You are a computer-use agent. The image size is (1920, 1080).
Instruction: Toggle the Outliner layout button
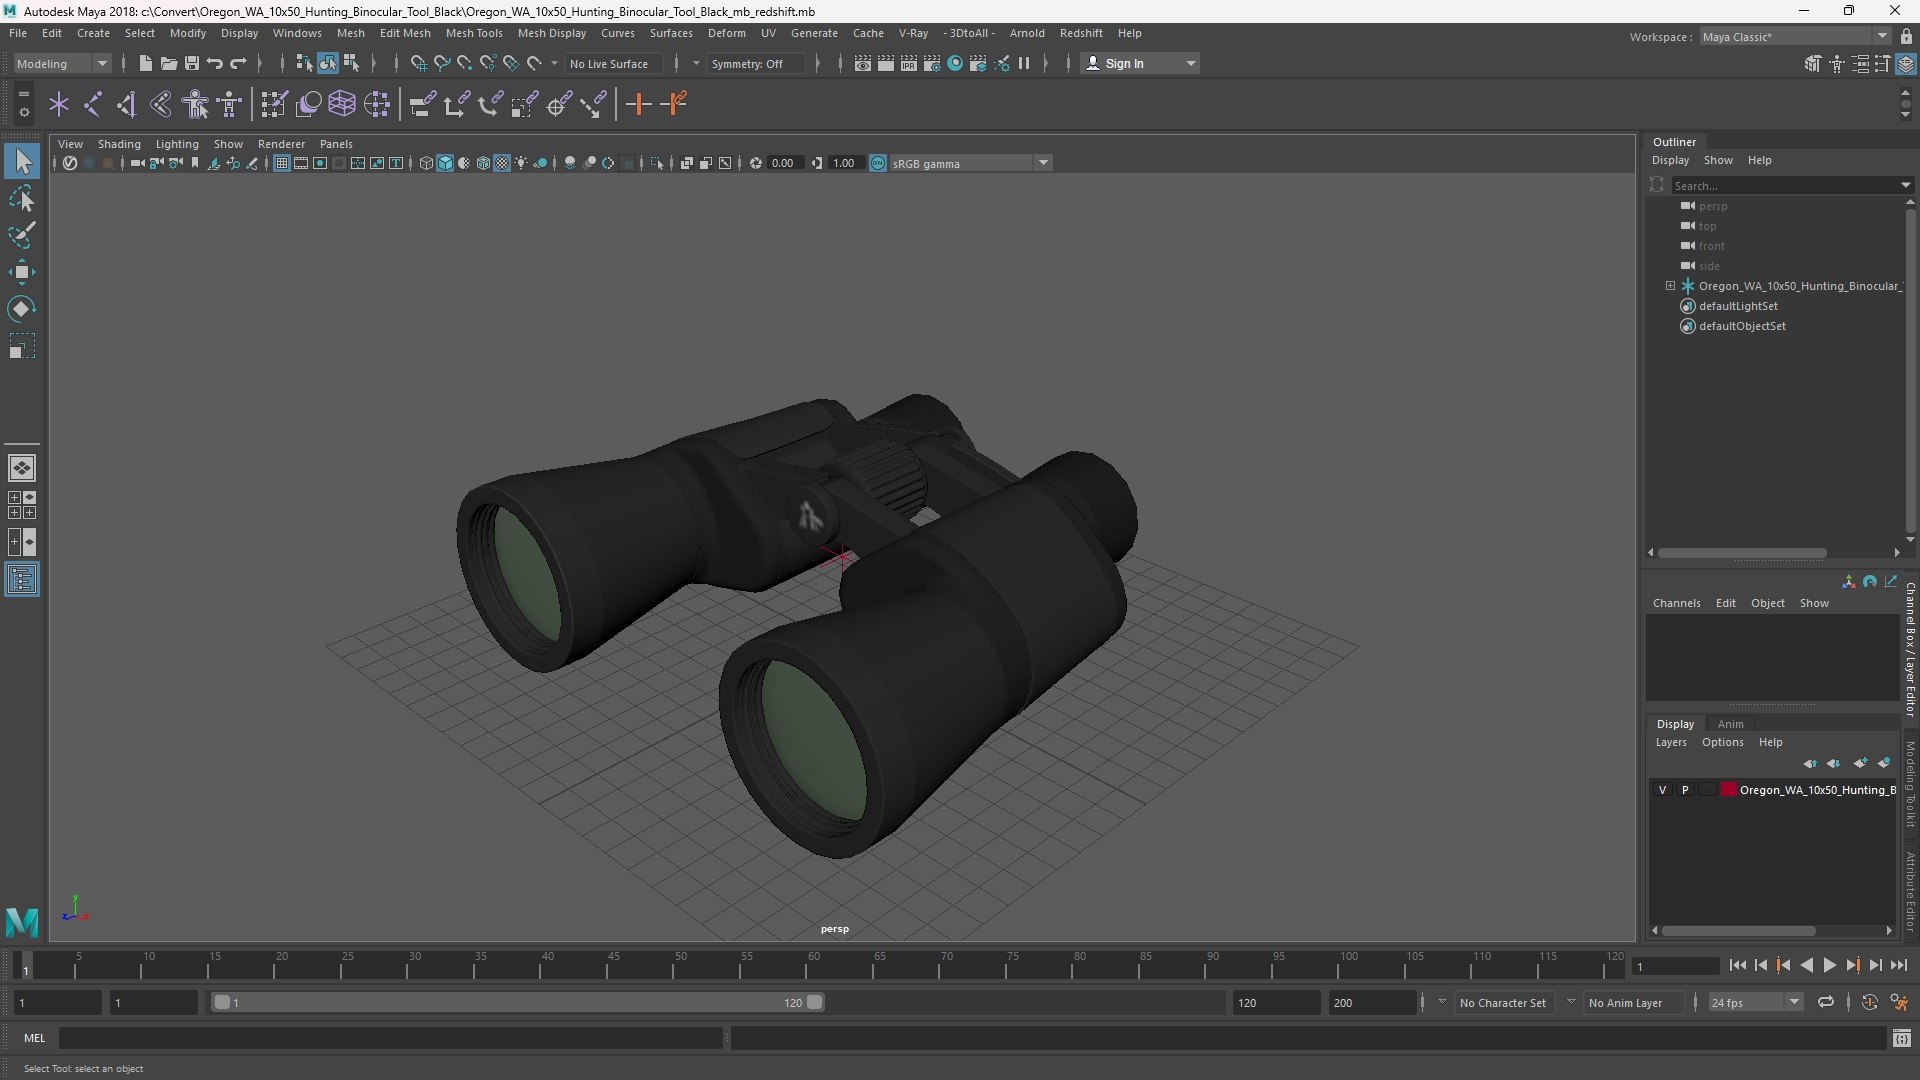tap(22, 579)
